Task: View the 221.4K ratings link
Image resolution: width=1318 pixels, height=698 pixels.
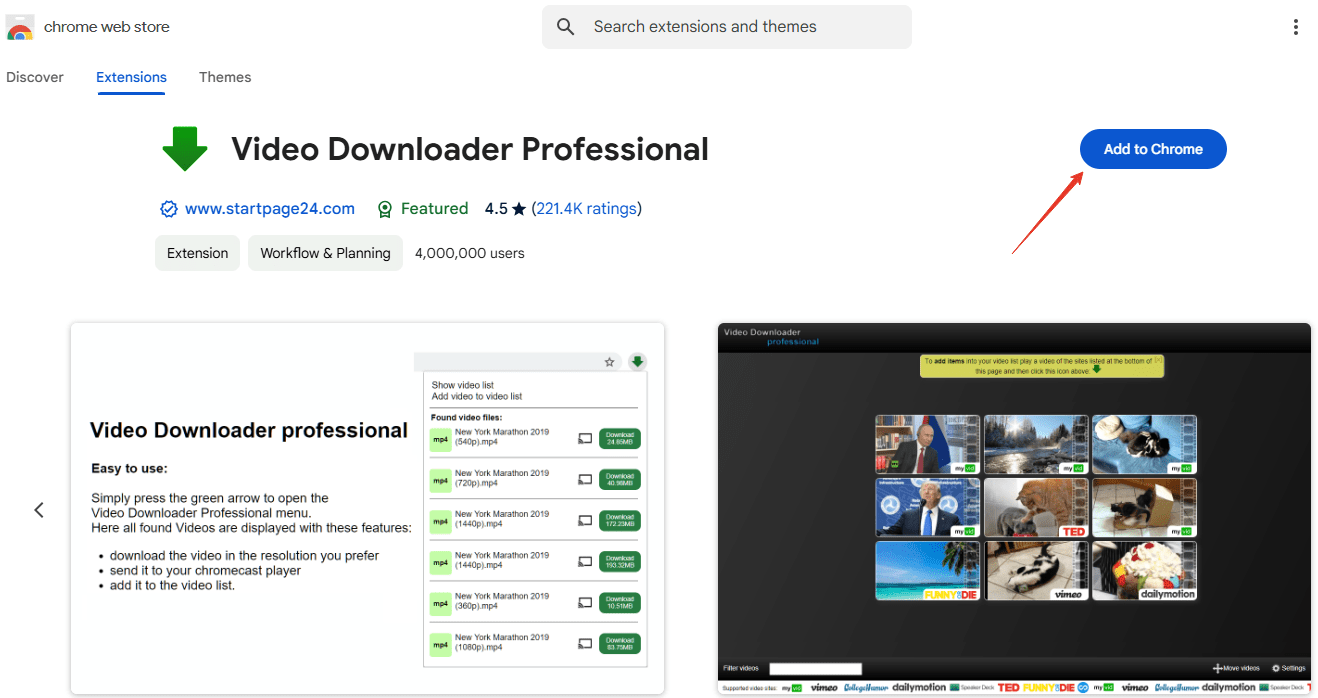Action: coord(586,209)
